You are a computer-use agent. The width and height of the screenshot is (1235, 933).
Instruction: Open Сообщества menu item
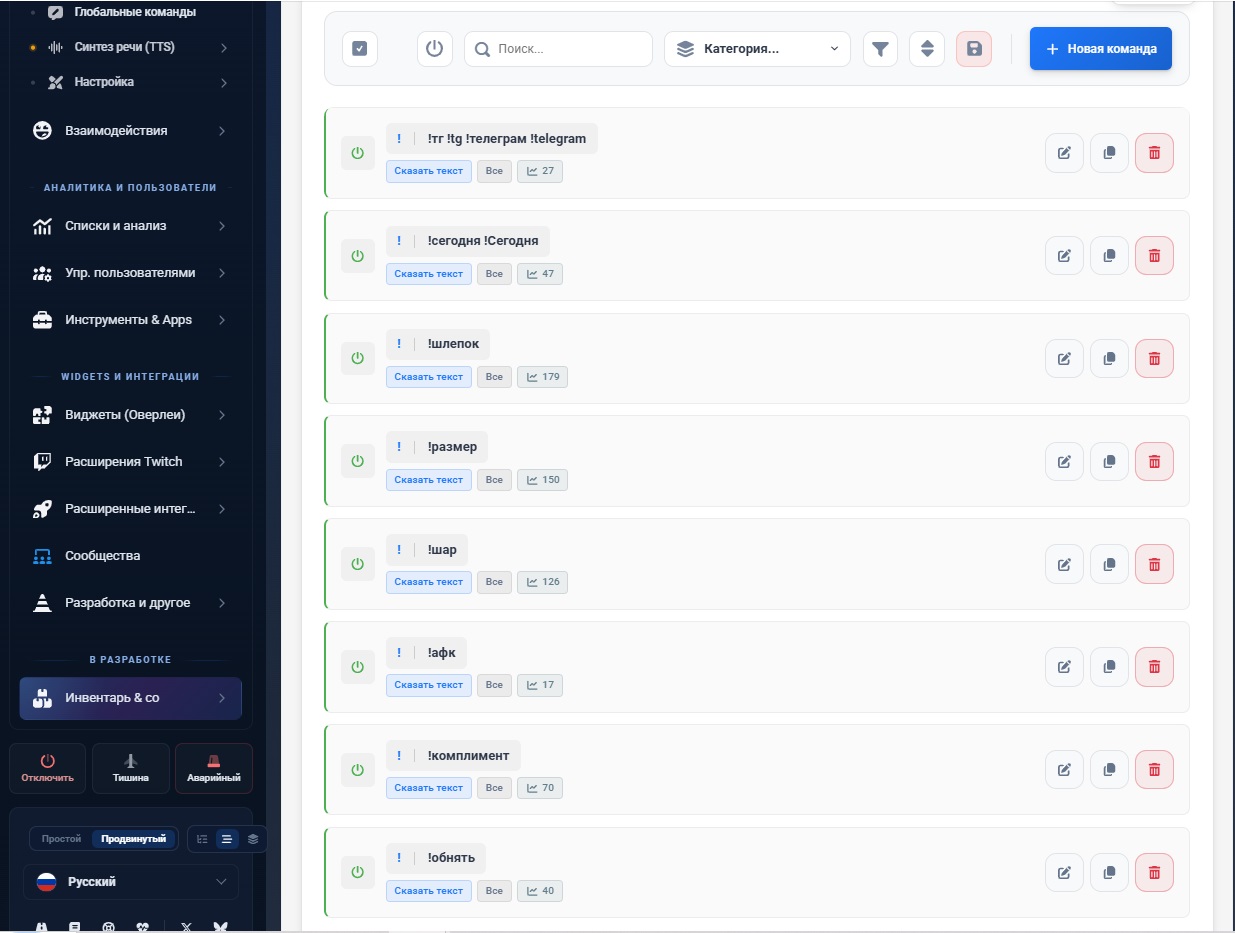coord(131,556)
